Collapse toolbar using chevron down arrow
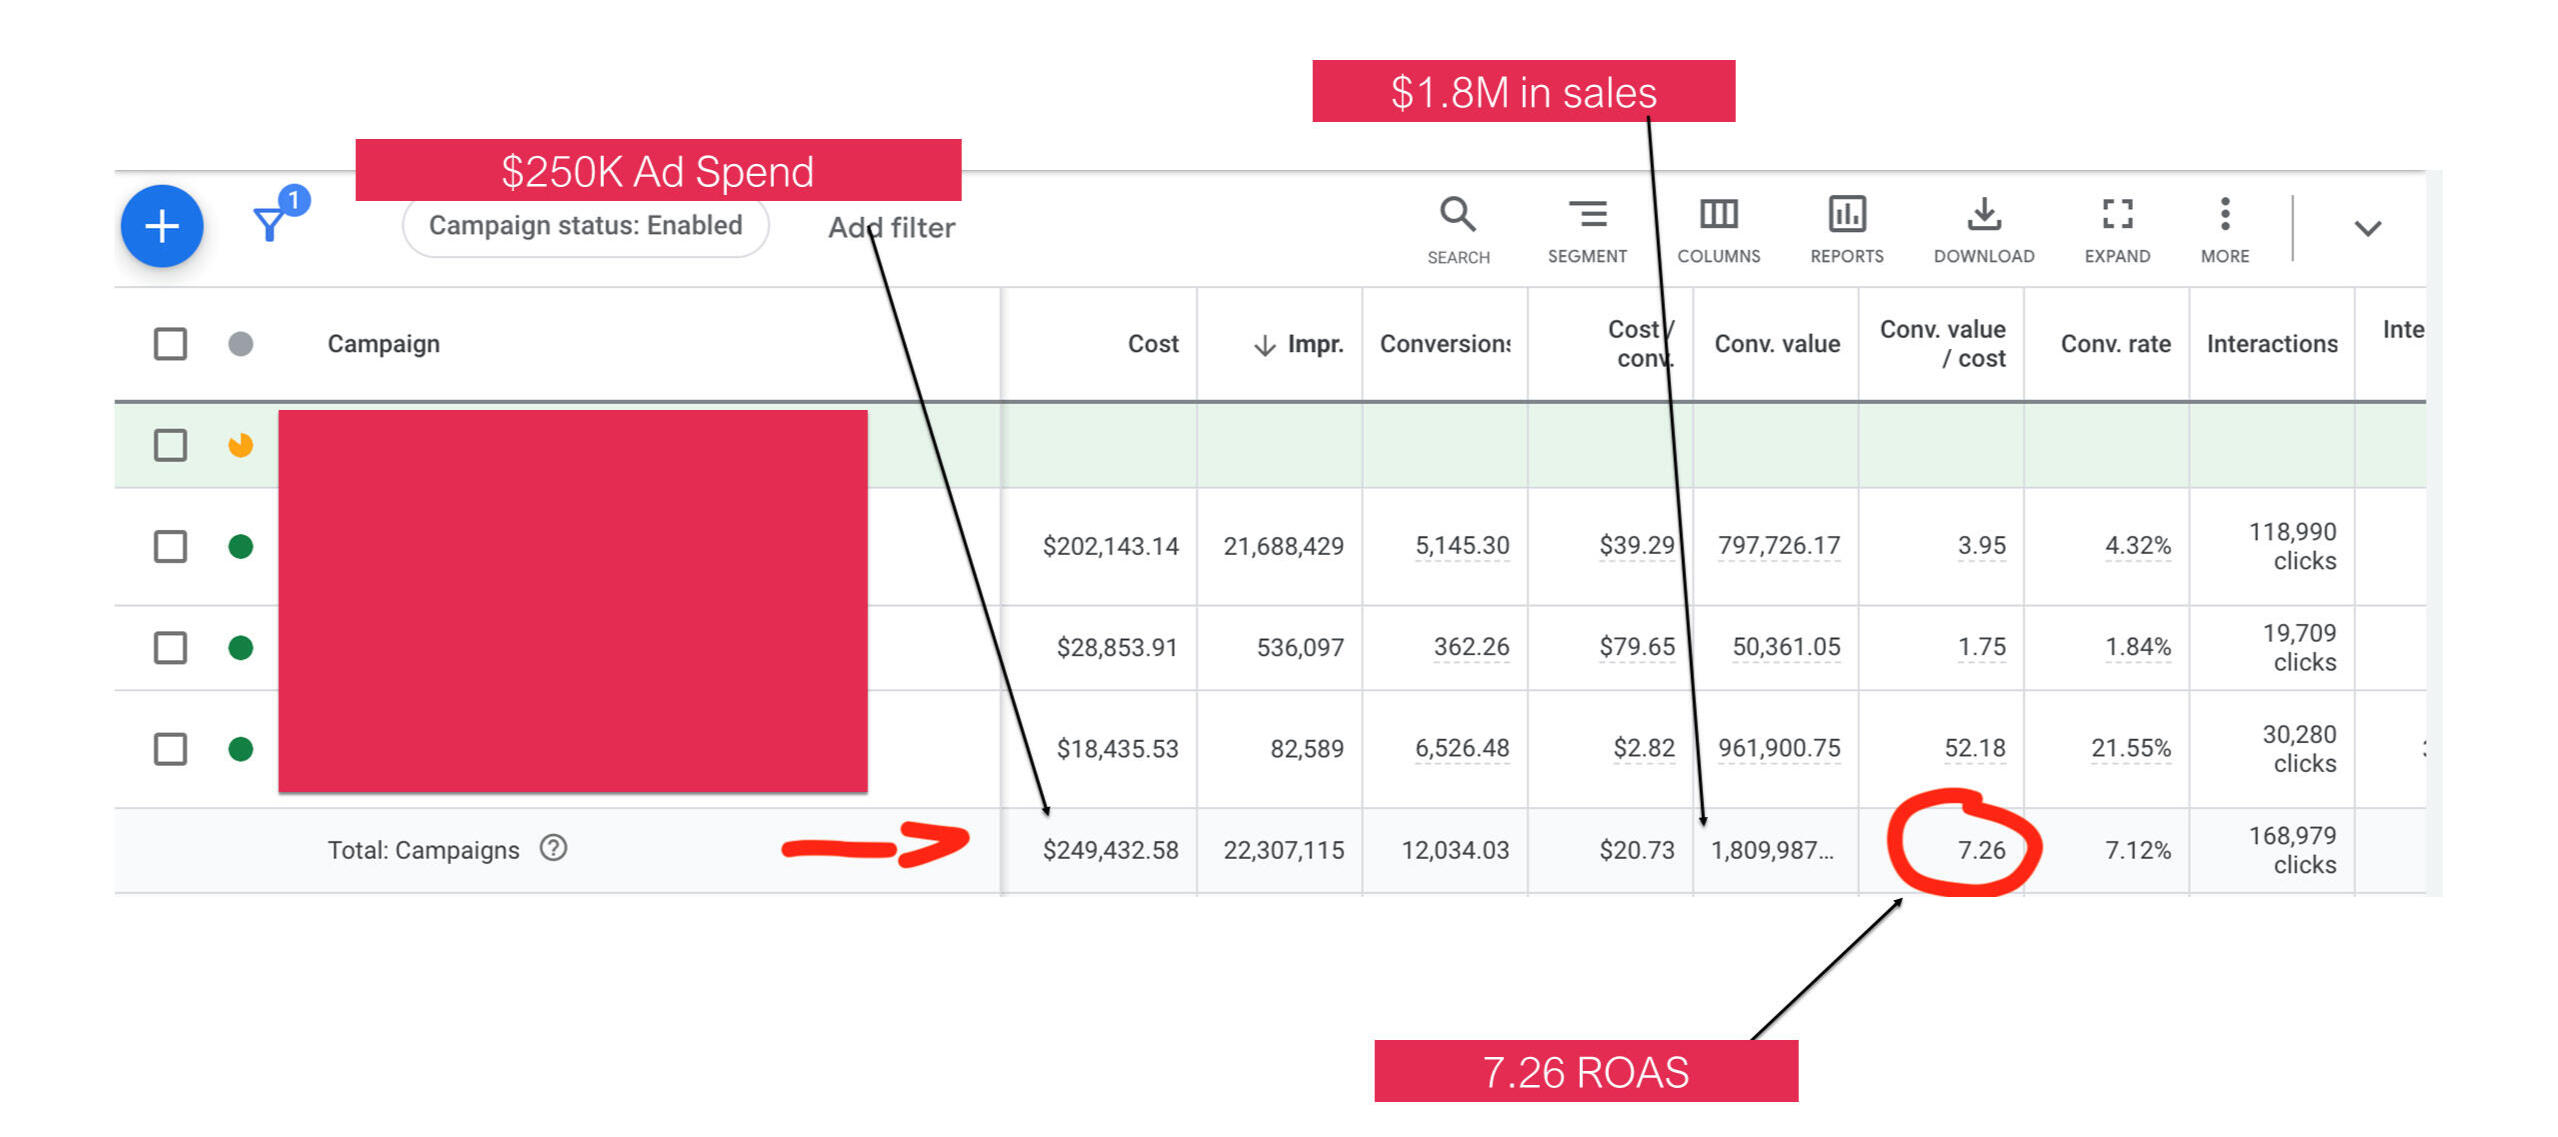Viewport: 2558px width, 1137px height. 2367,229
